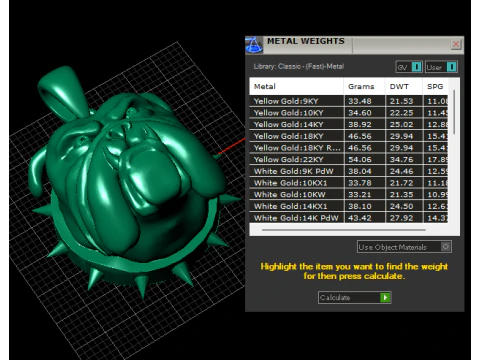This screenshot has width=480, height=360.
Task: Click the 25.02 DWT value
Action: 401,124
